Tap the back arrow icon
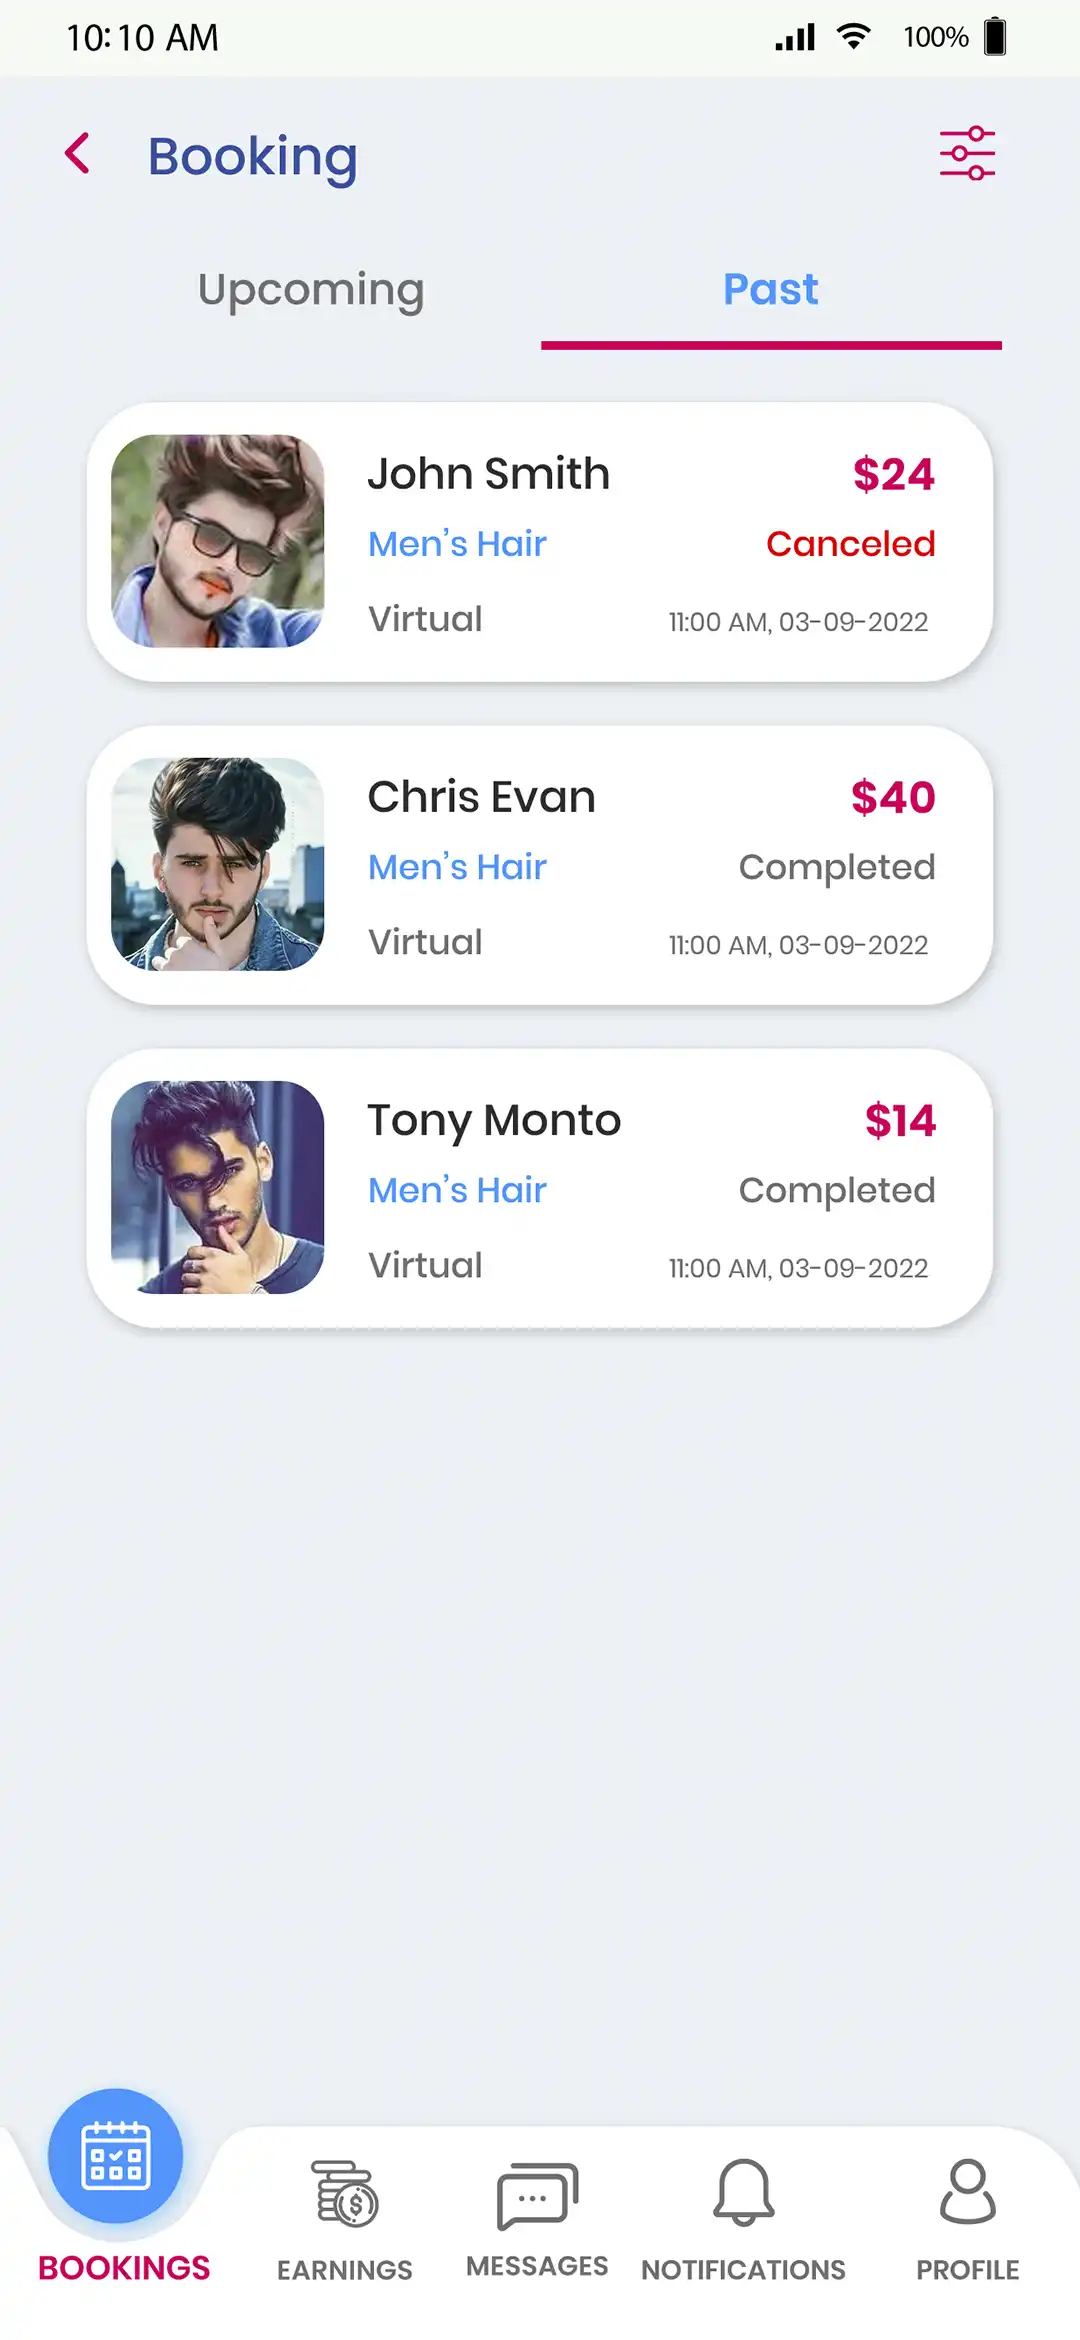The width and height of the screenshot is (1080, 2340). 78,154
